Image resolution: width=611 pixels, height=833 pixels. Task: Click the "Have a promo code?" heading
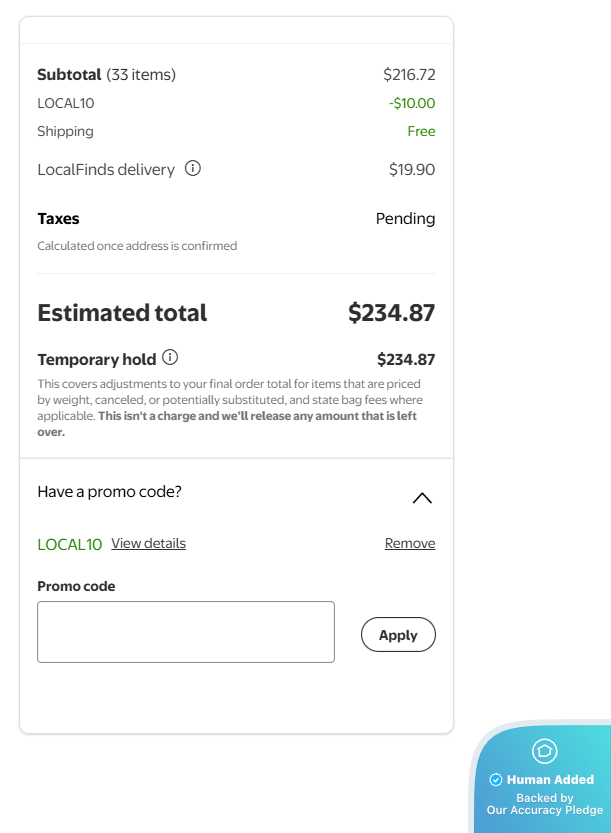109,492
